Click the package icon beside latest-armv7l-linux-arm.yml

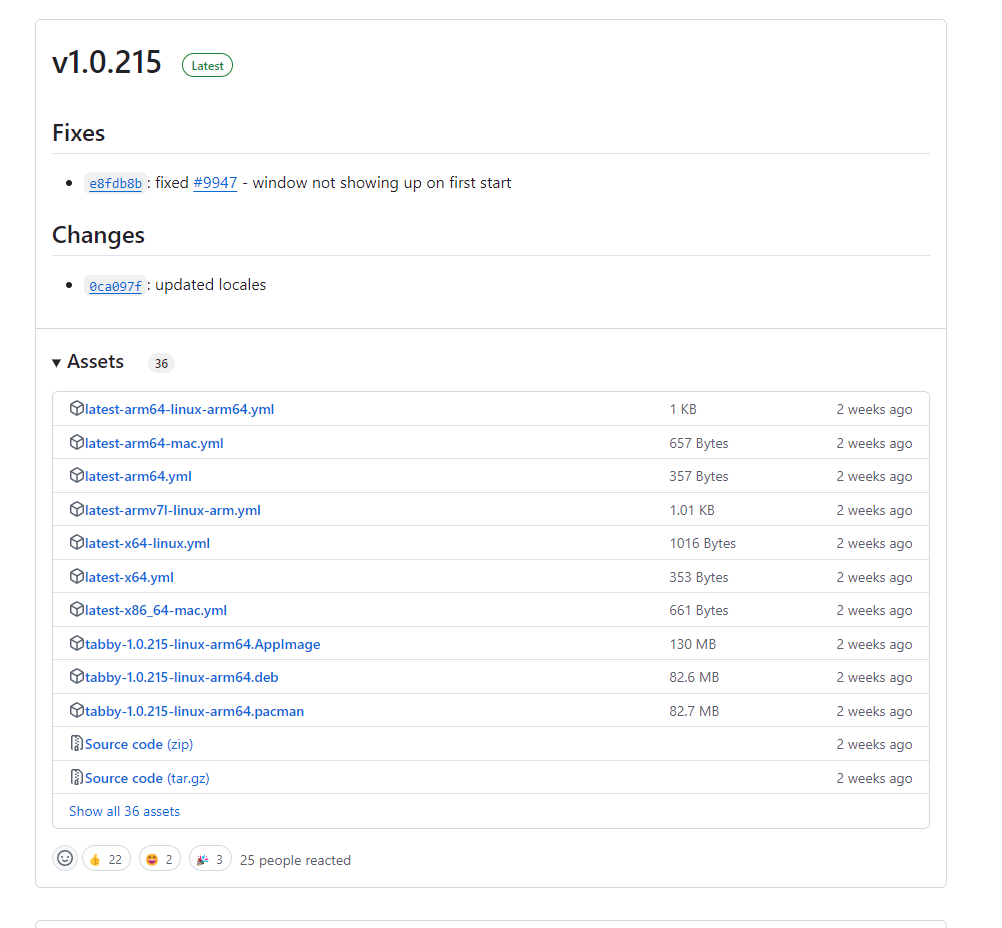pos(77,509)
